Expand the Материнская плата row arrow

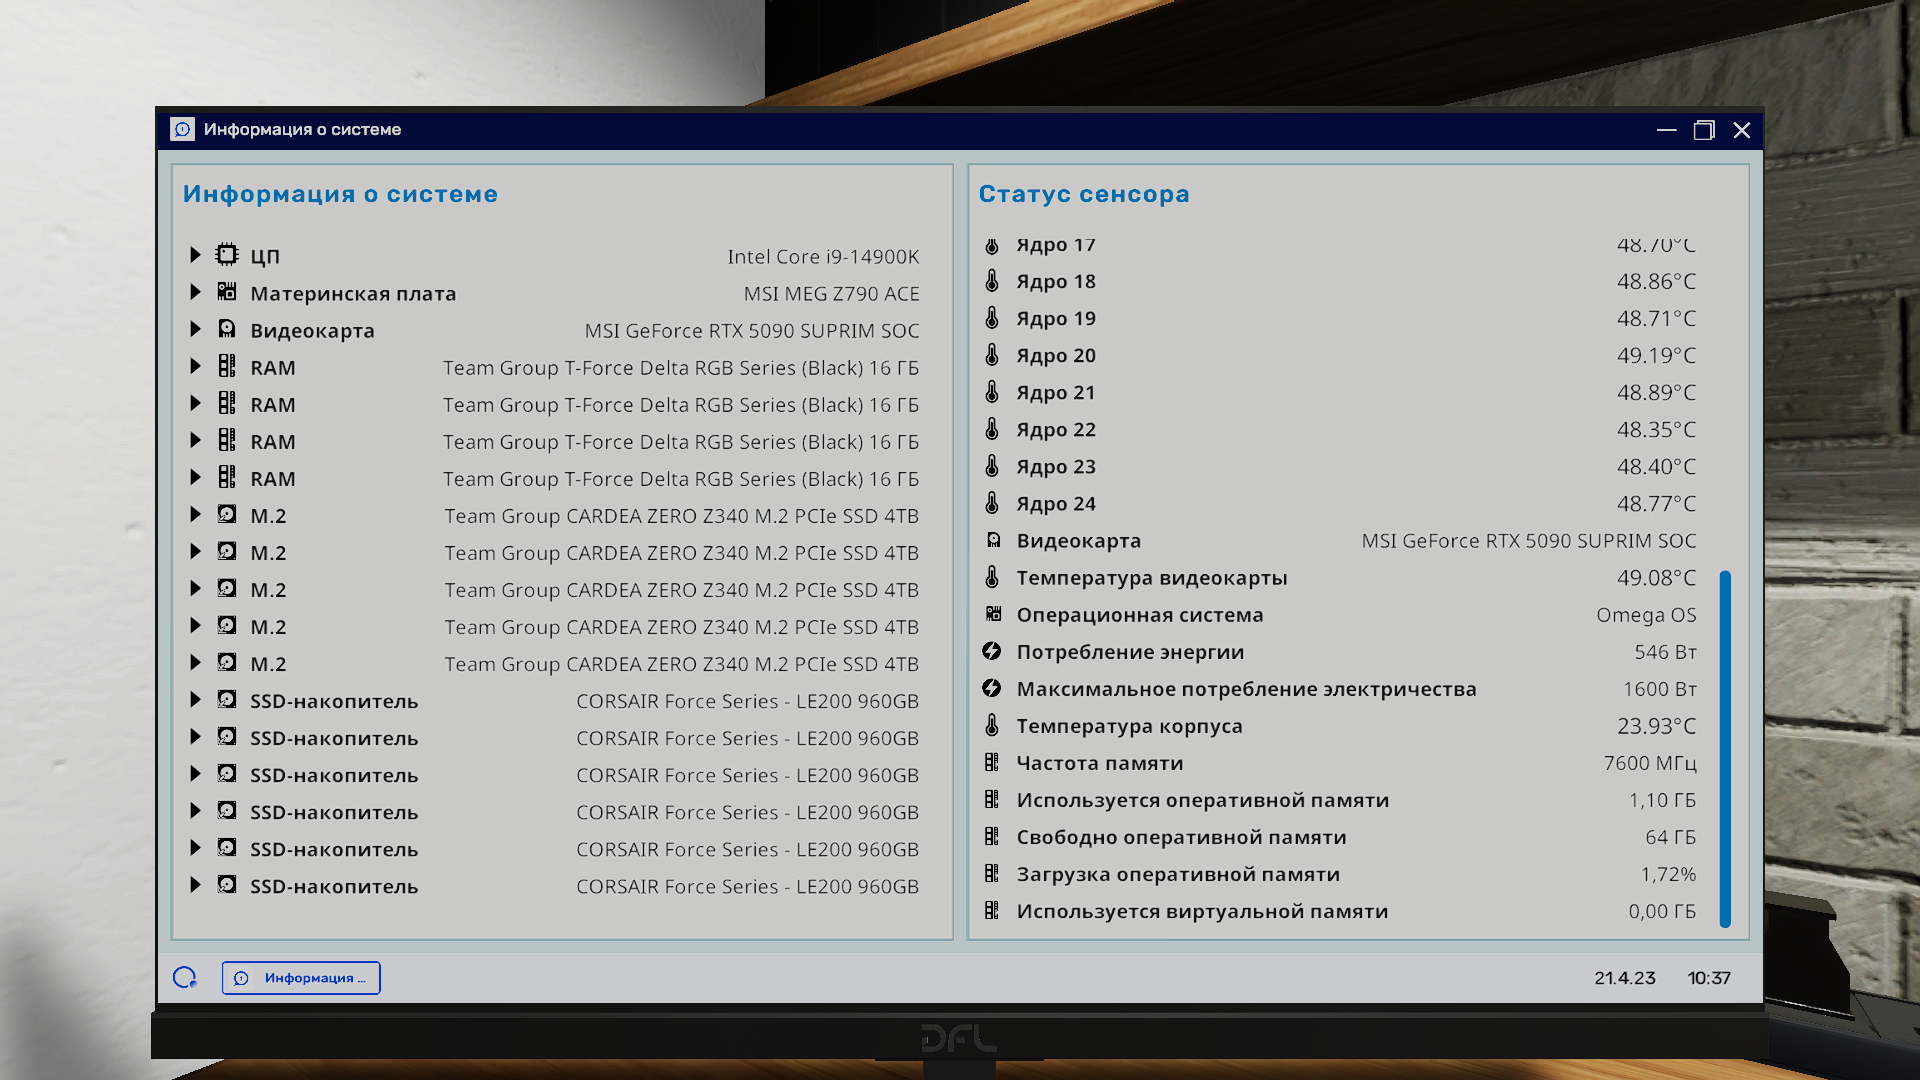[196, 292]
